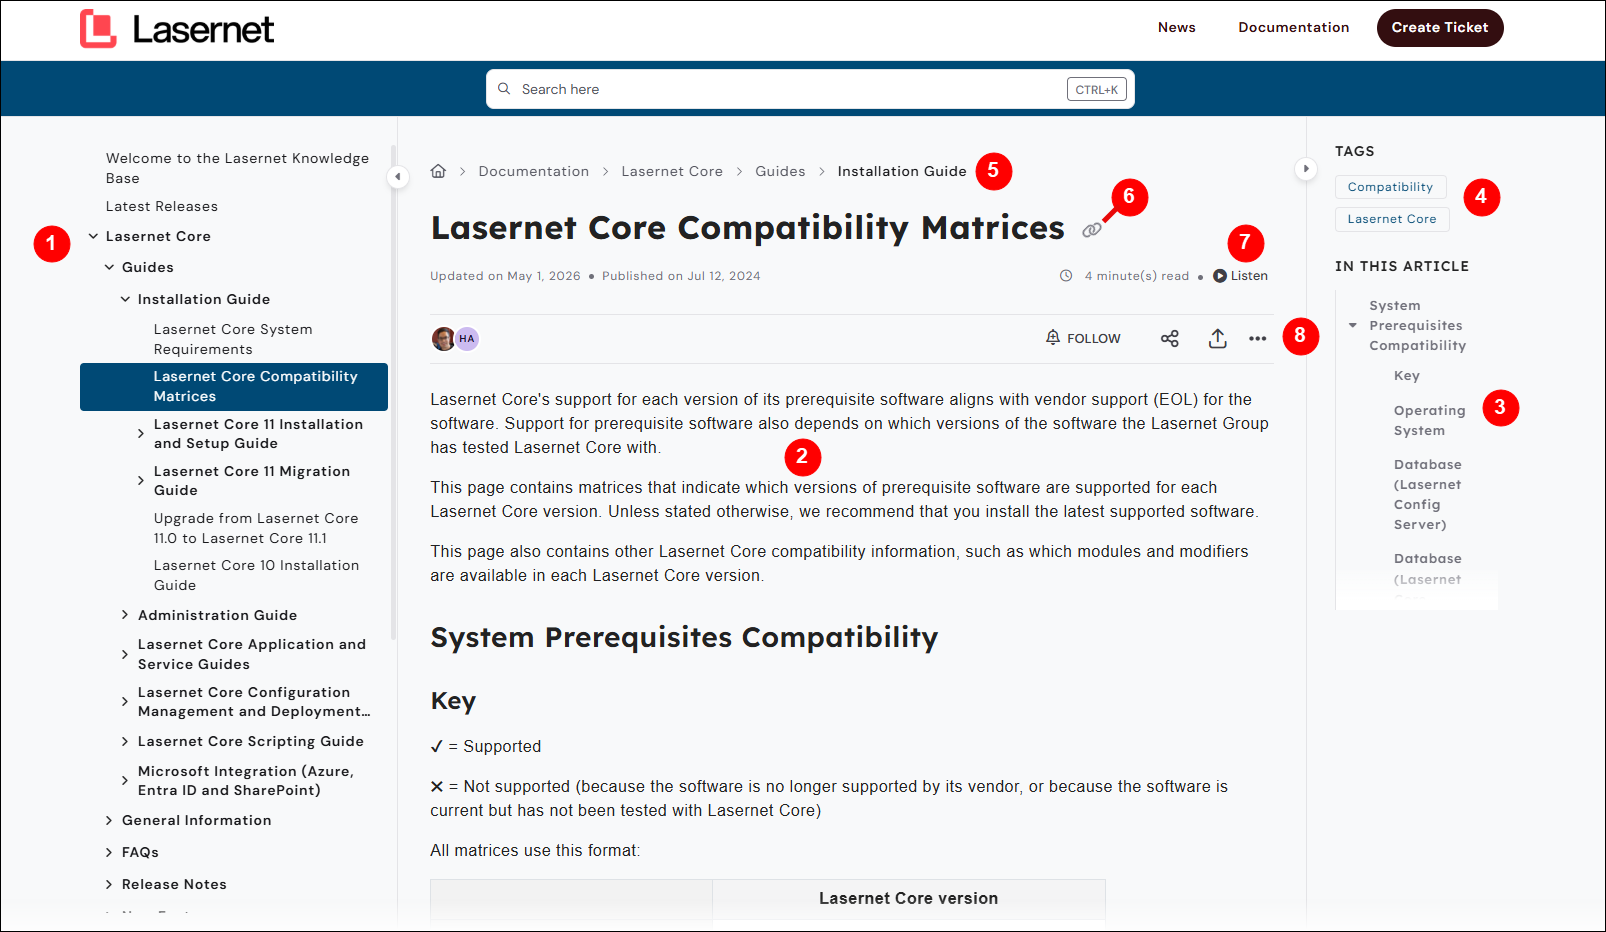
Task: Click Guides breadcrumb link
Action: tap(780, 171)
